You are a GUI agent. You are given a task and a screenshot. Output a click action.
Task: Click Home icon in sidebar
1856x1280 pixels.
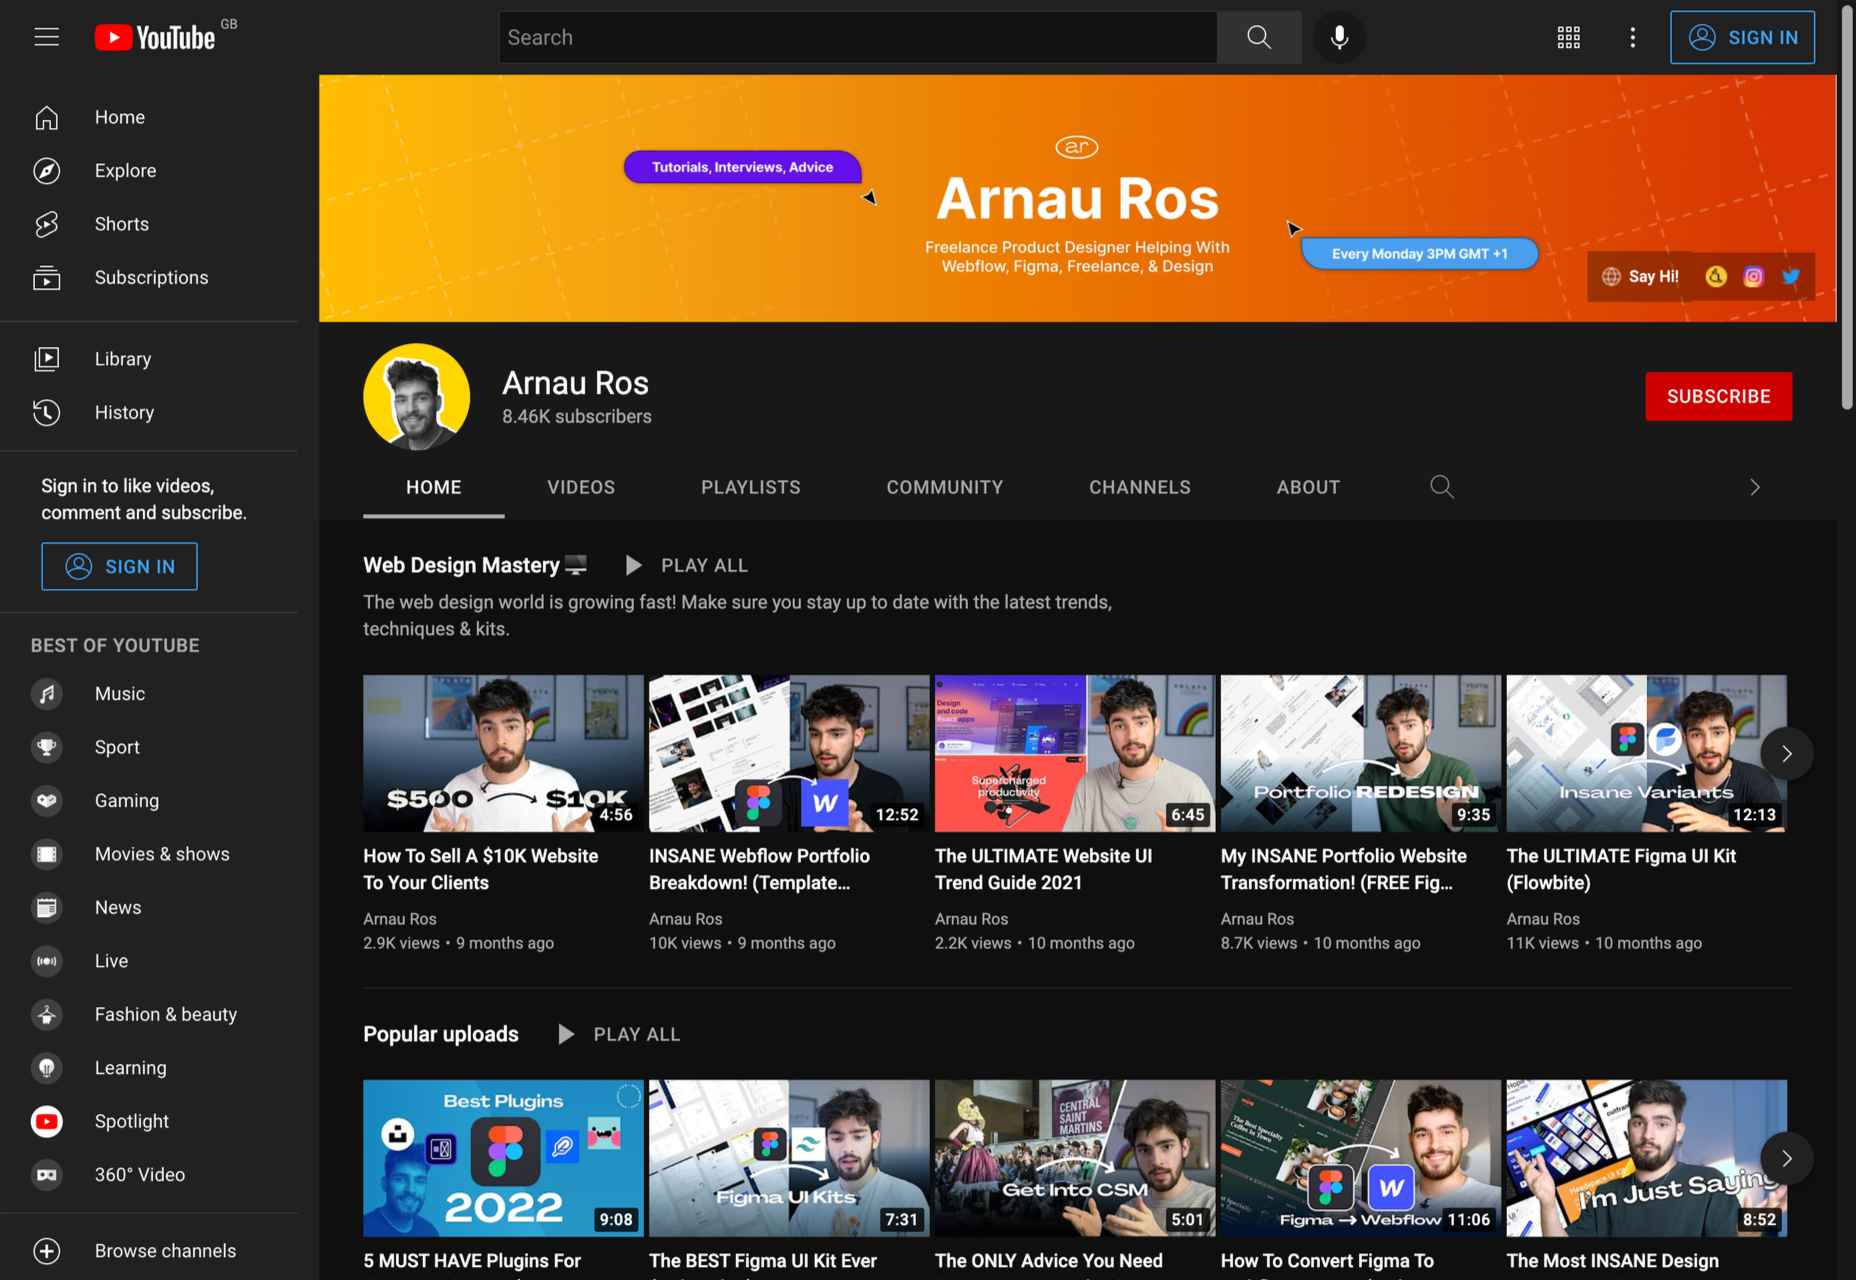[46, 117]
